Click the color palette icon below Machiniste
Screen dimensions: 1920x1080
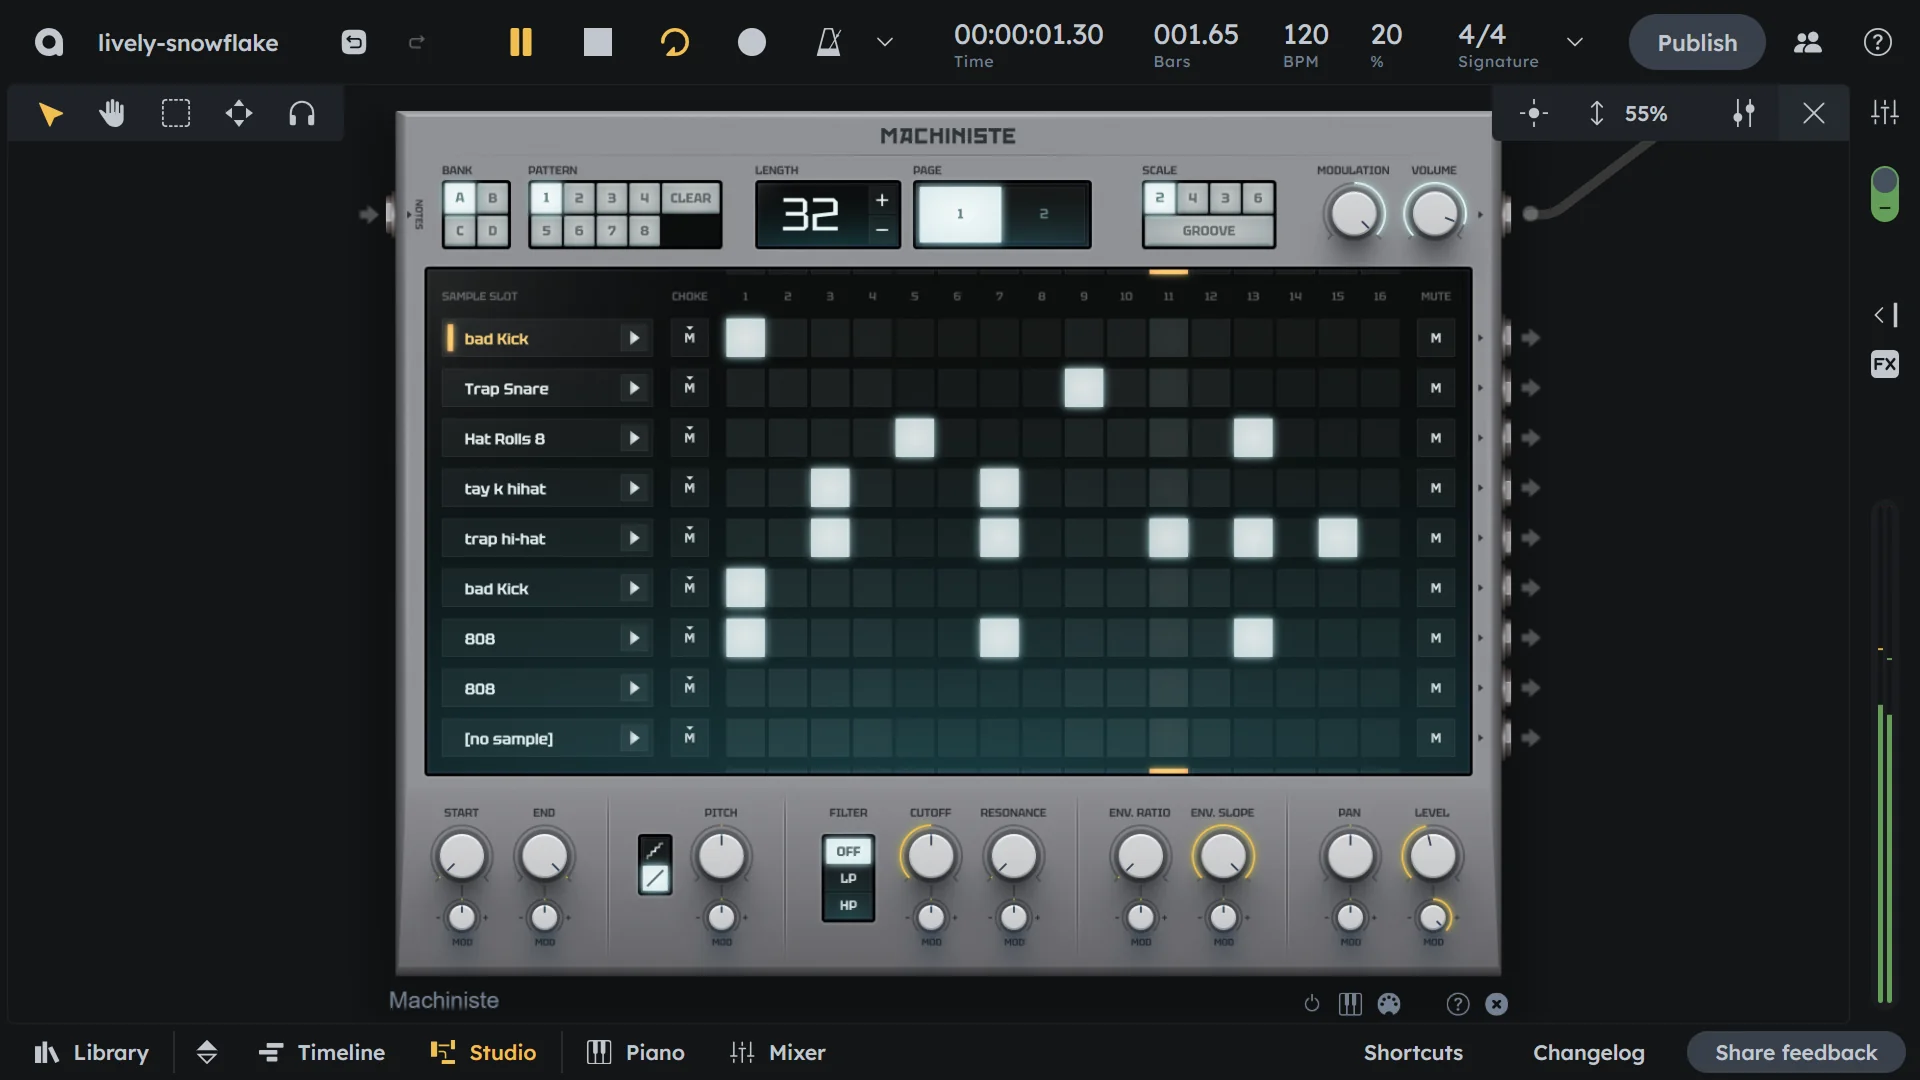[x=1389, y=1004]
